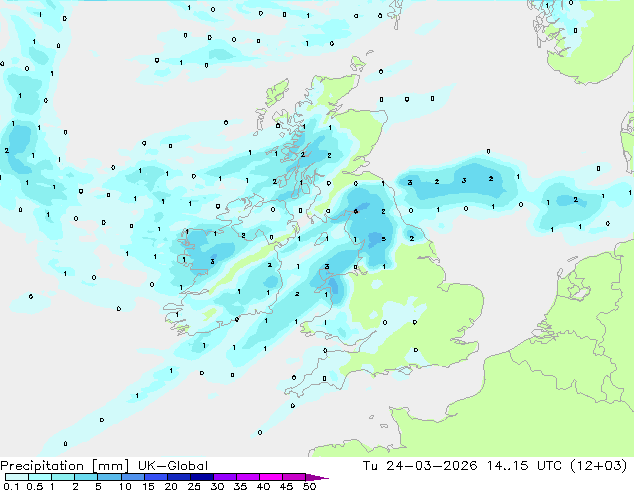Screen dimensions: 634x490
Task: Pick the 15–20 mm legend color swatch
Action: tap(155, 477)
